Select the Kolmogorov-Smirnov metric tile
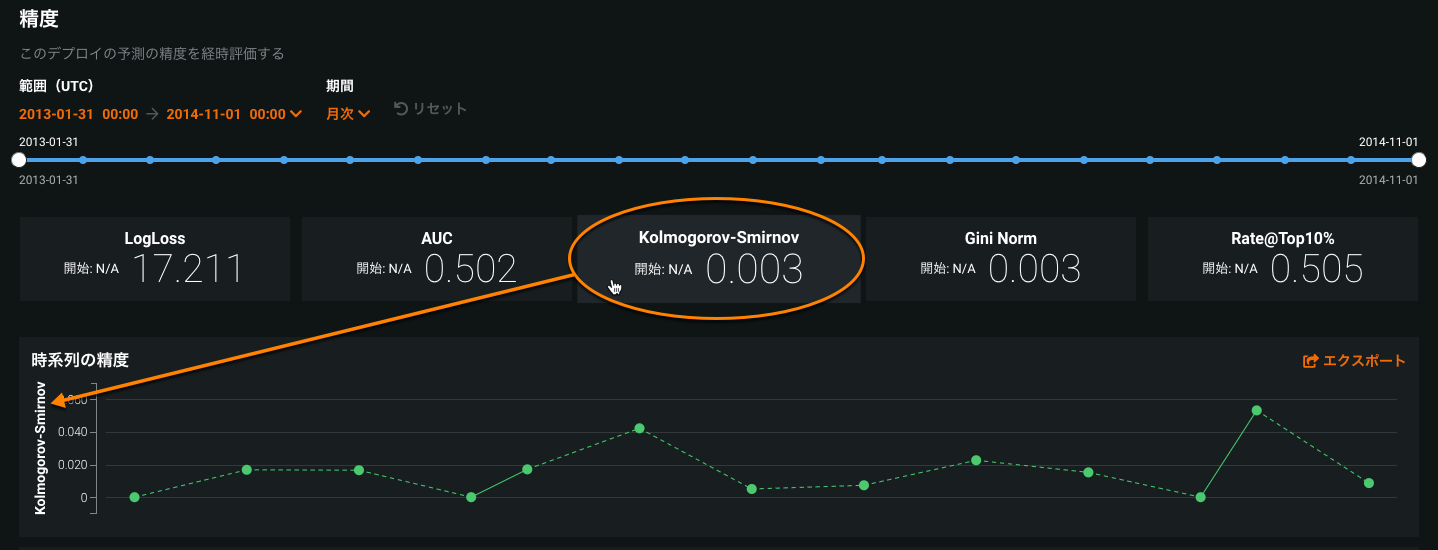The width and height of the screenshot is (1438, 550). 718,259
